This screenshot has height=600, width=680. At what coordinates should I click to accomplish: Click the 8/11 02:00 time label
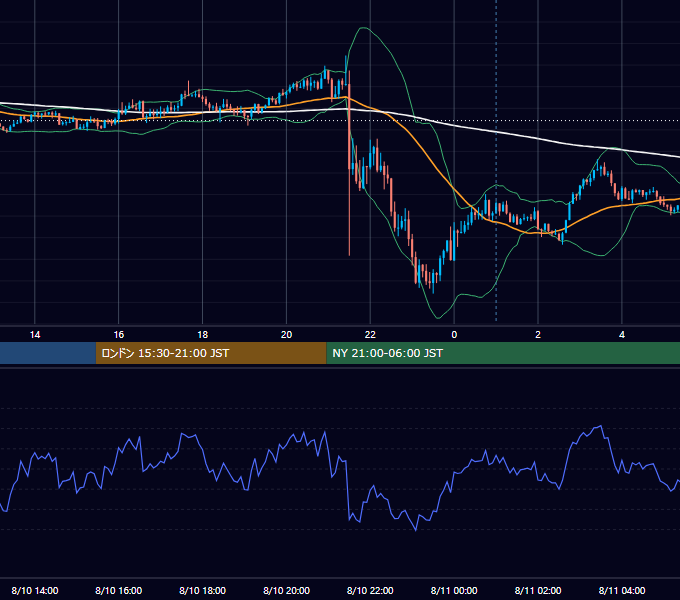coord(538,590)
